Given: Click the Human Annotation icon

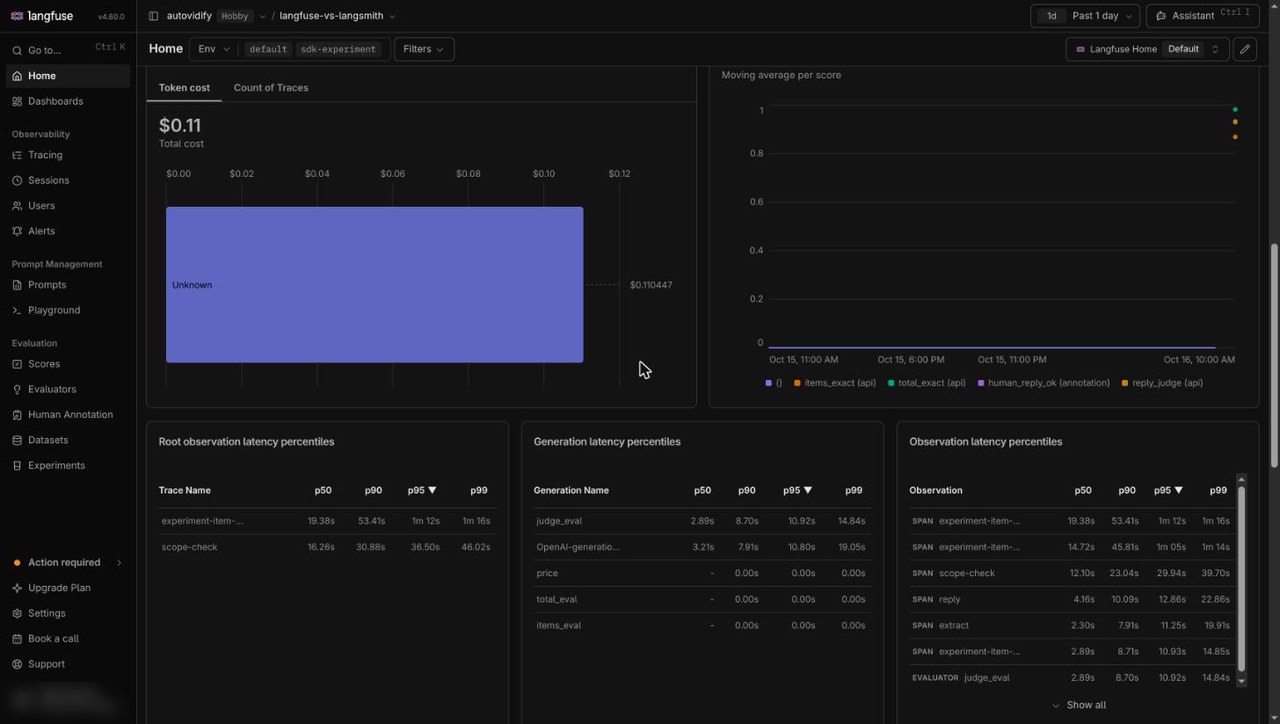Looking at the screenshot, I should coord(17,415).
